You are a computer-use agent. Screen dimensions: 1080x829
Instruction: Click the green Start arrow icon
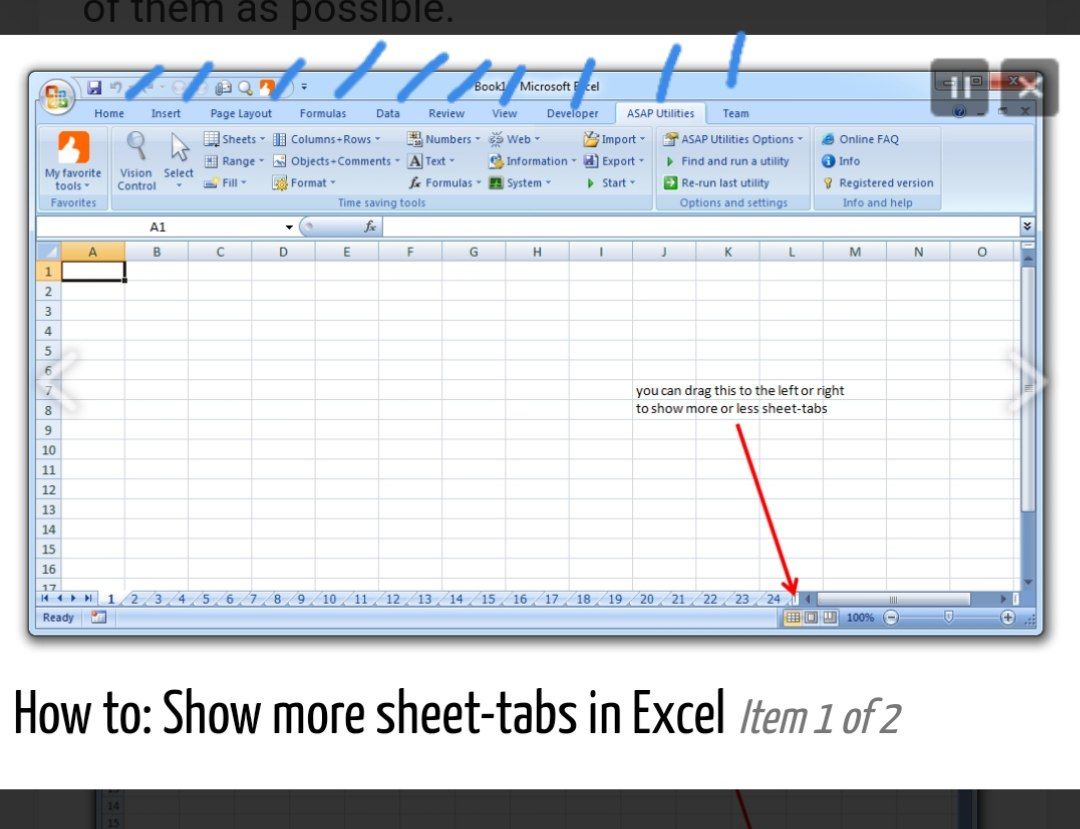pyautogui.click(x=590, y=183)
